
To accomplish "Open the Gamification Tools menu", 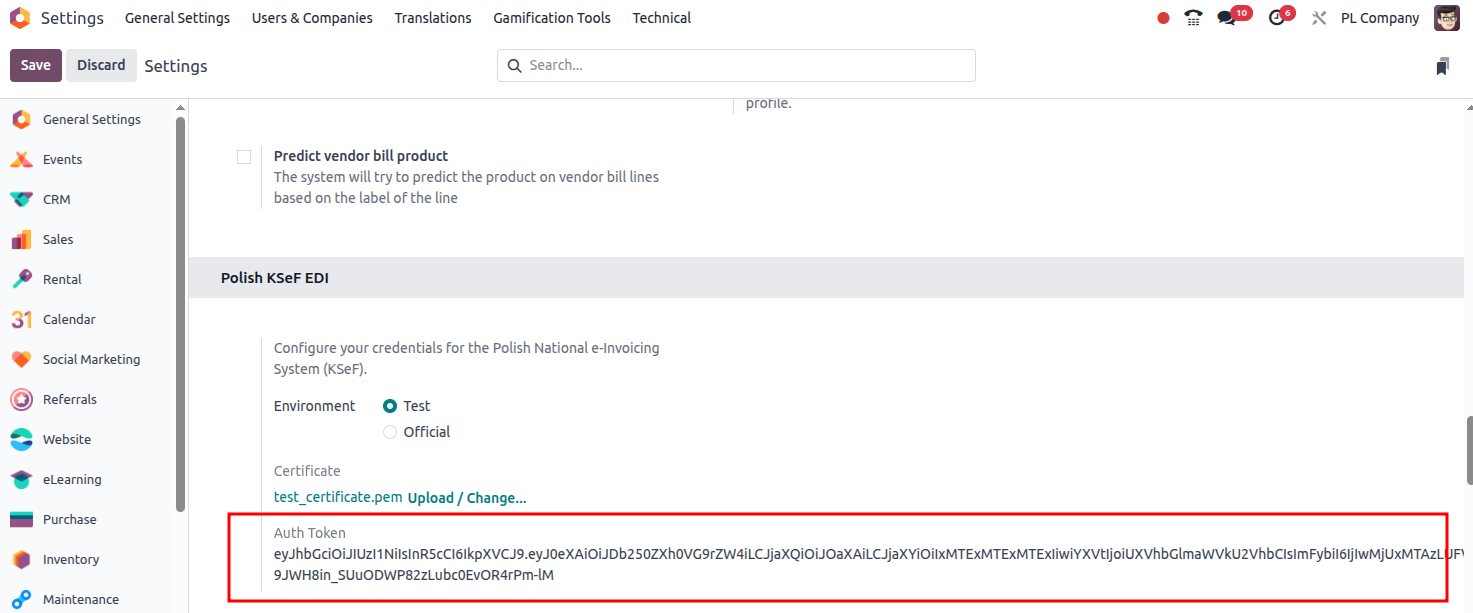I will coord(552,18).
